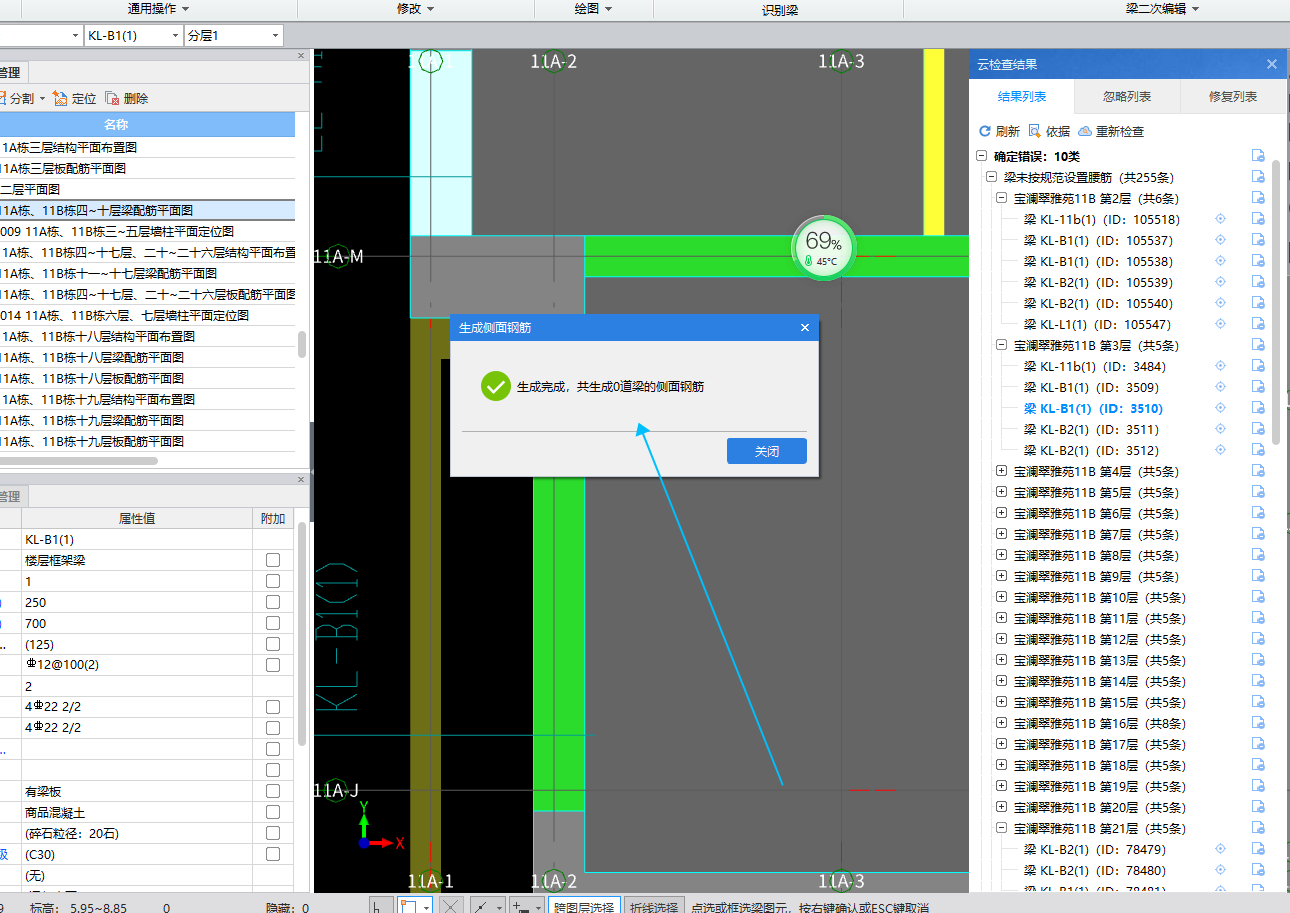This screenshot has width=1290, height=913.
Task: Switch to the 忽略列表 tab
Action: pos(1127,97)
